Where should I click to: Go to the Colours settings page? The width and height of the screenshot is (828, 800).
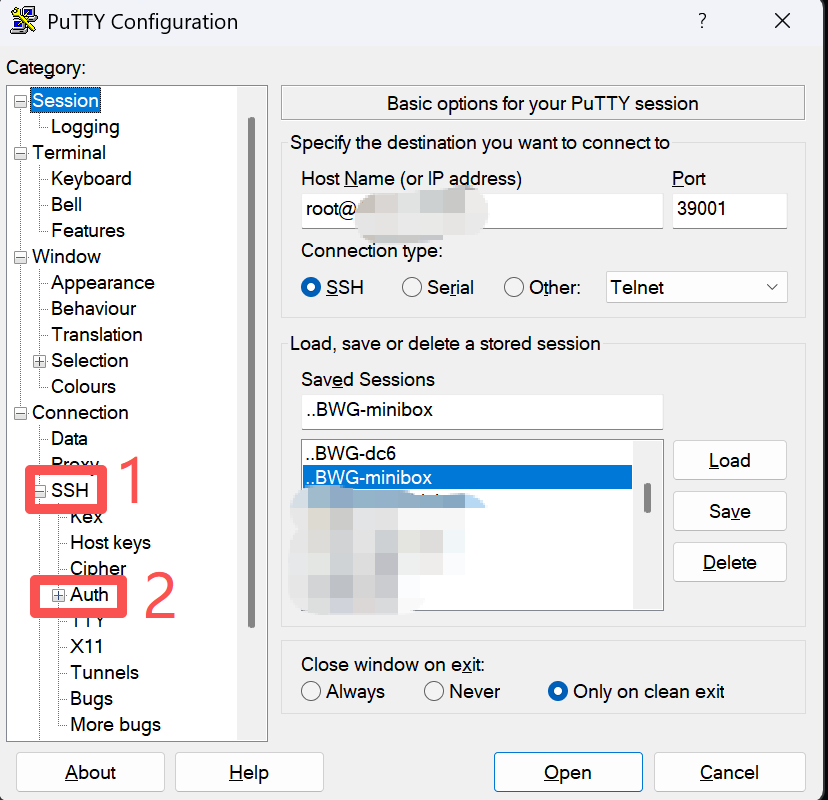pos(83,387)
